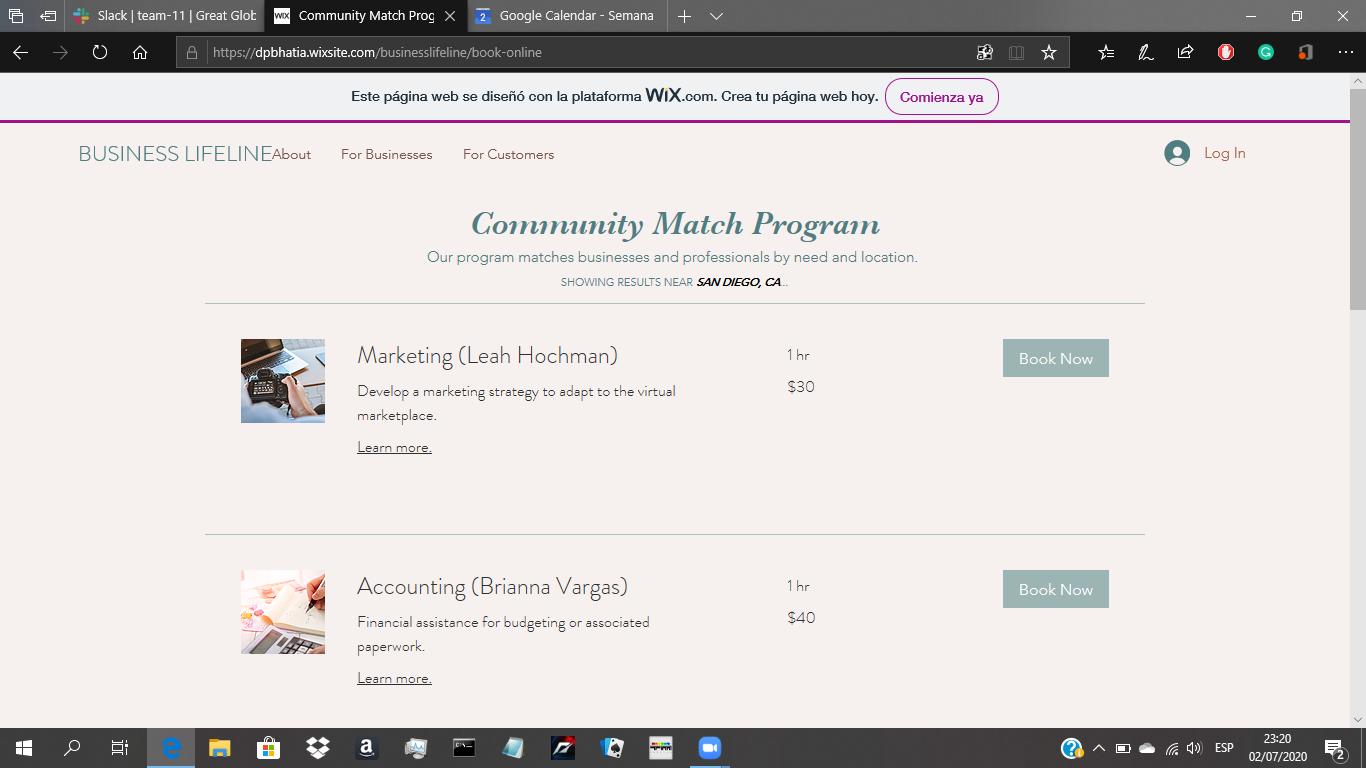1366x768 pixels.
Task: Open the Windows Start menu
Action: (x=24, y=748)
